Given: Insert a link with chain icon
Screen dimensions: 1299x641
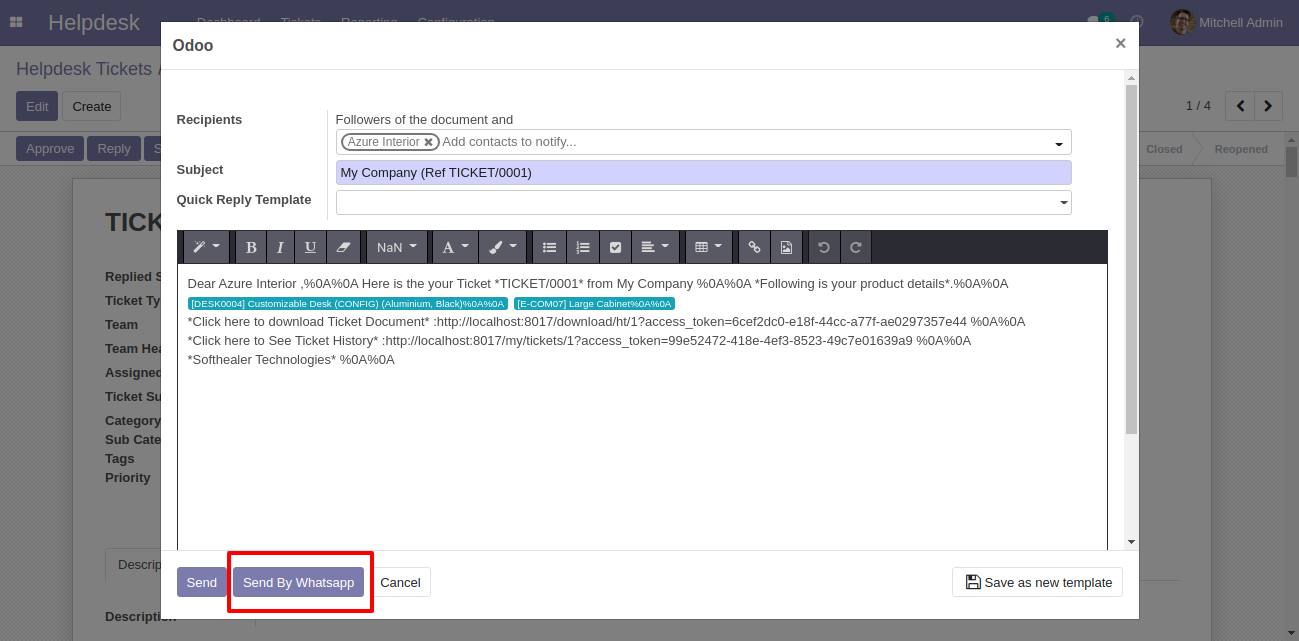Looking at the screenshot, I should pyautogui.click(x=754, y=247).
